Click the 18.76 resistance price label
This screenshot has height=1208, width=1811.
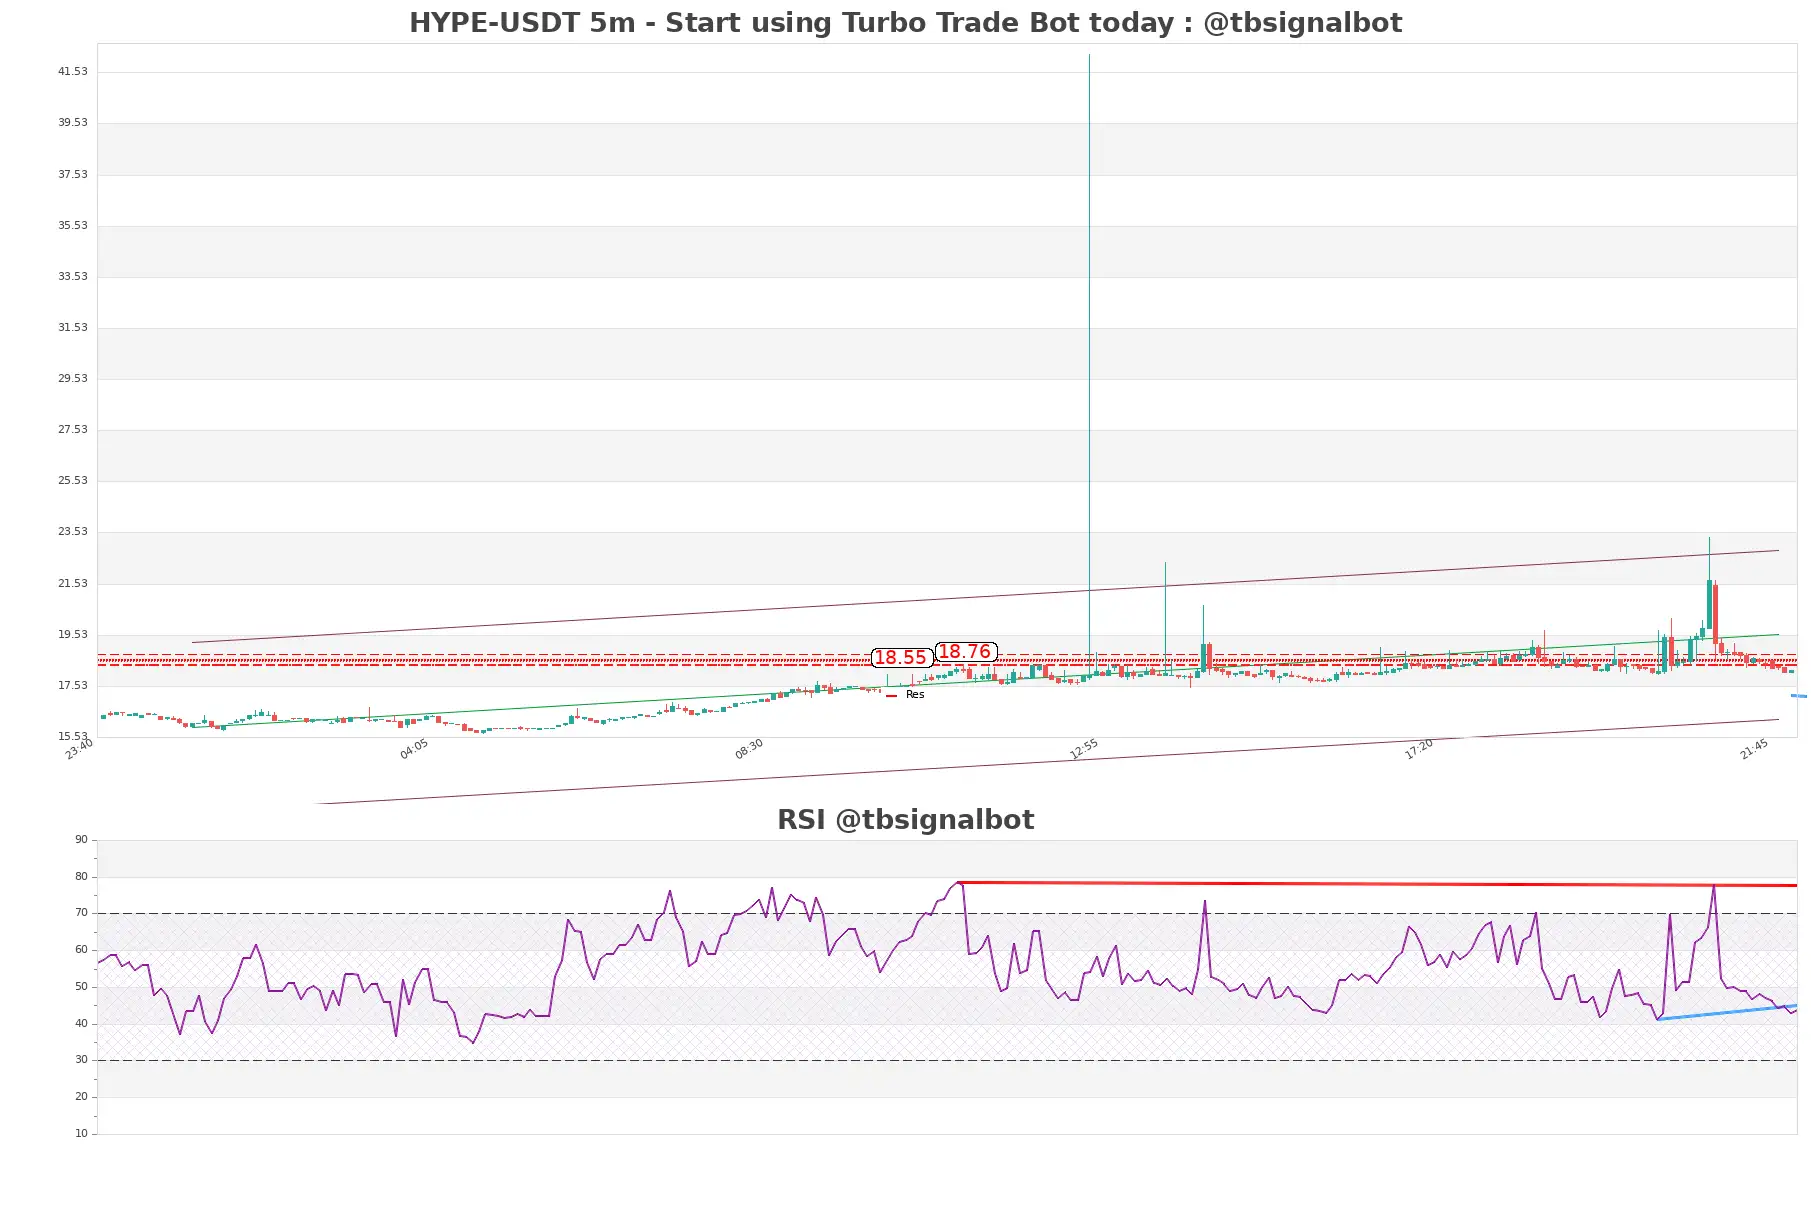[965, 652]
